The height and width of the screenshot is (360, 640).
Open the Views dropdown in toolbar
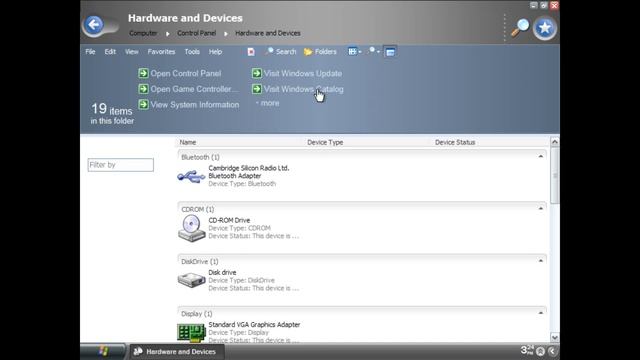[x=354, y=52]
